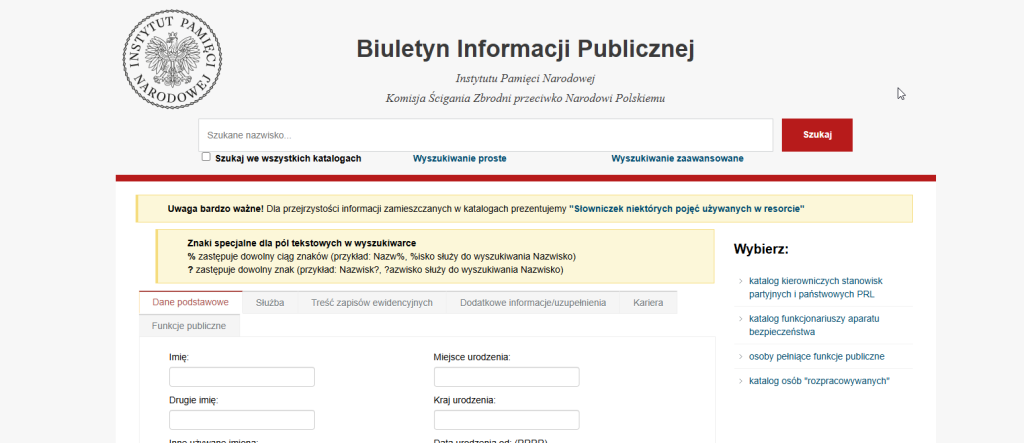Click the red Szukaj button
Viewport: 1024px width, 443px height.
[x=817, y=135]
